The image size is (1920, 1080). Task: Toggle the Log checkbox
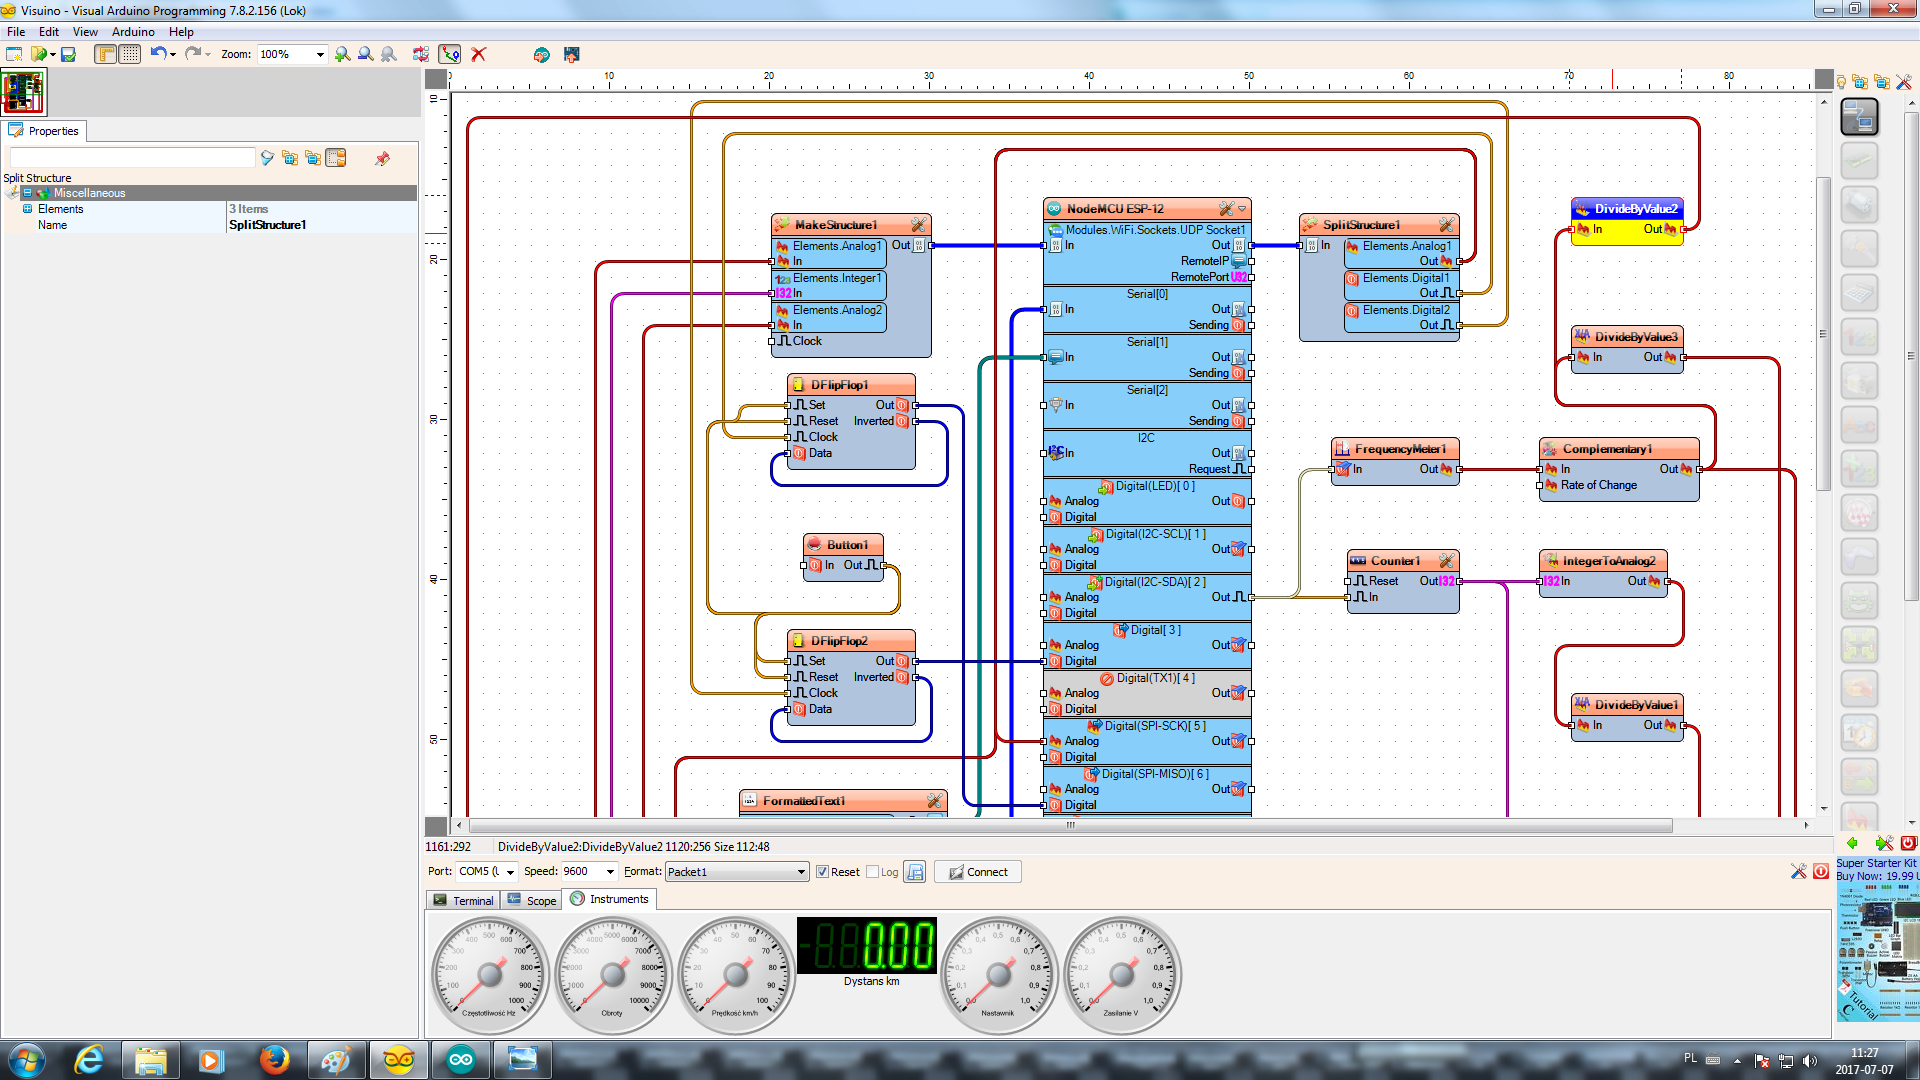pos(872,872)
